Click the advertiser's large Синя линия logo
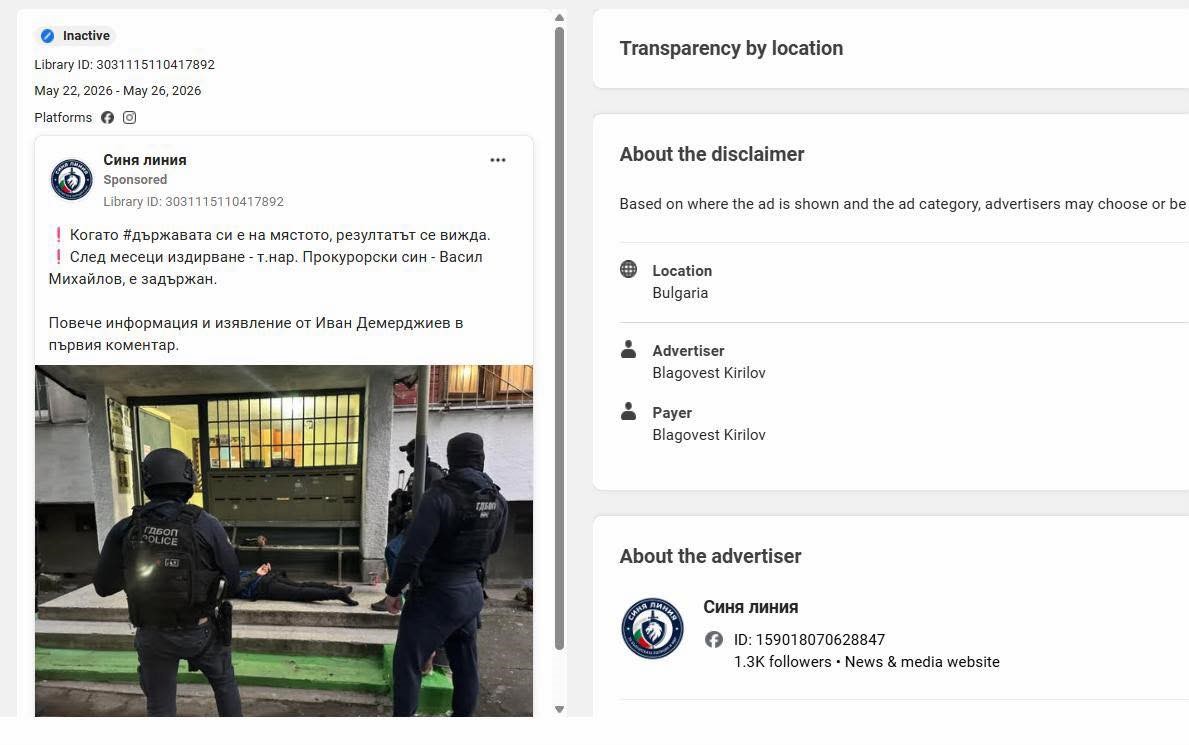 coord(652,628)
